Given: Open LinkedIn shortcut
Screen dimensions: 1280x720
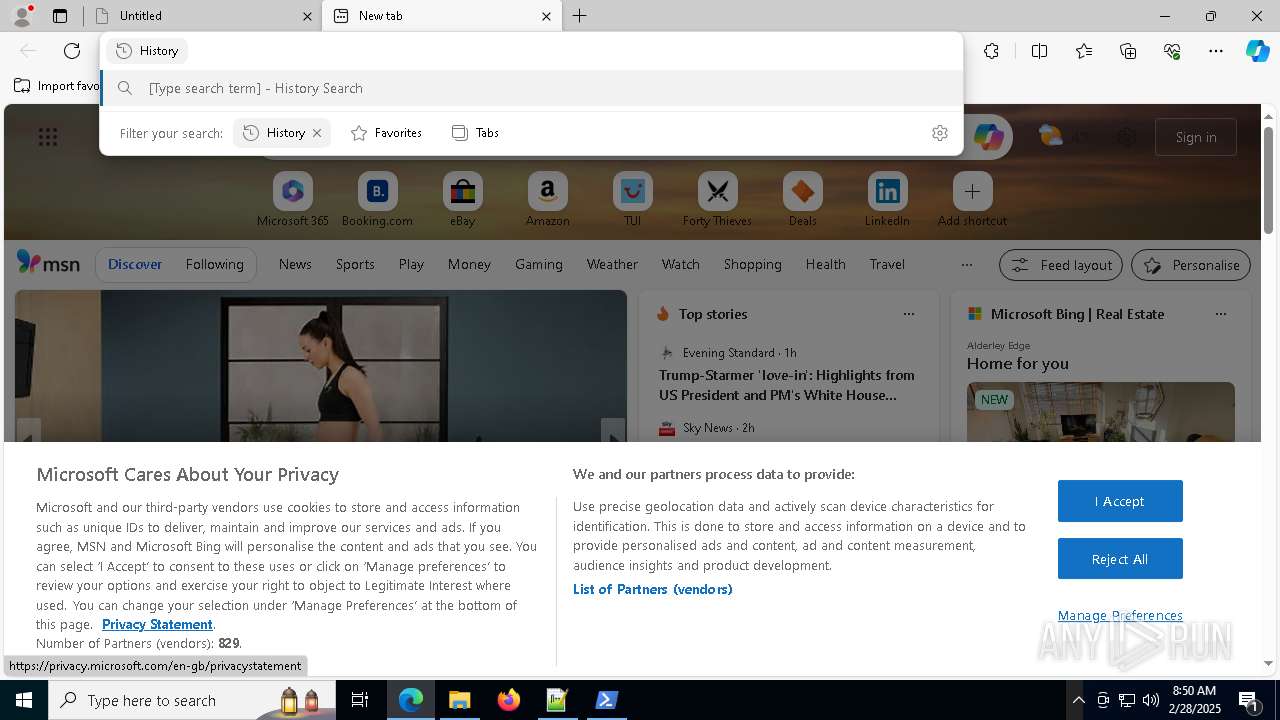Looking at the screenshot, I should (887, 200).
